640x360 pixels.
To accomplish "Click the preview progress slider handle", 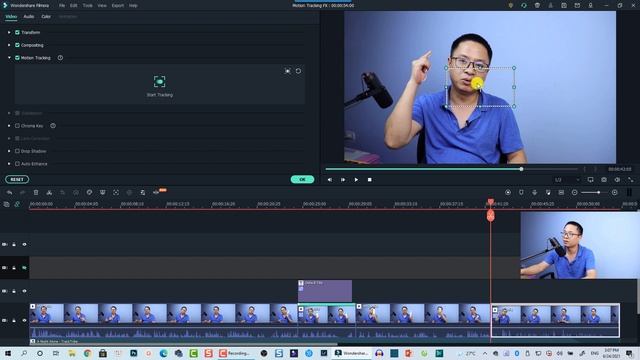I will (x=521, y=169).
